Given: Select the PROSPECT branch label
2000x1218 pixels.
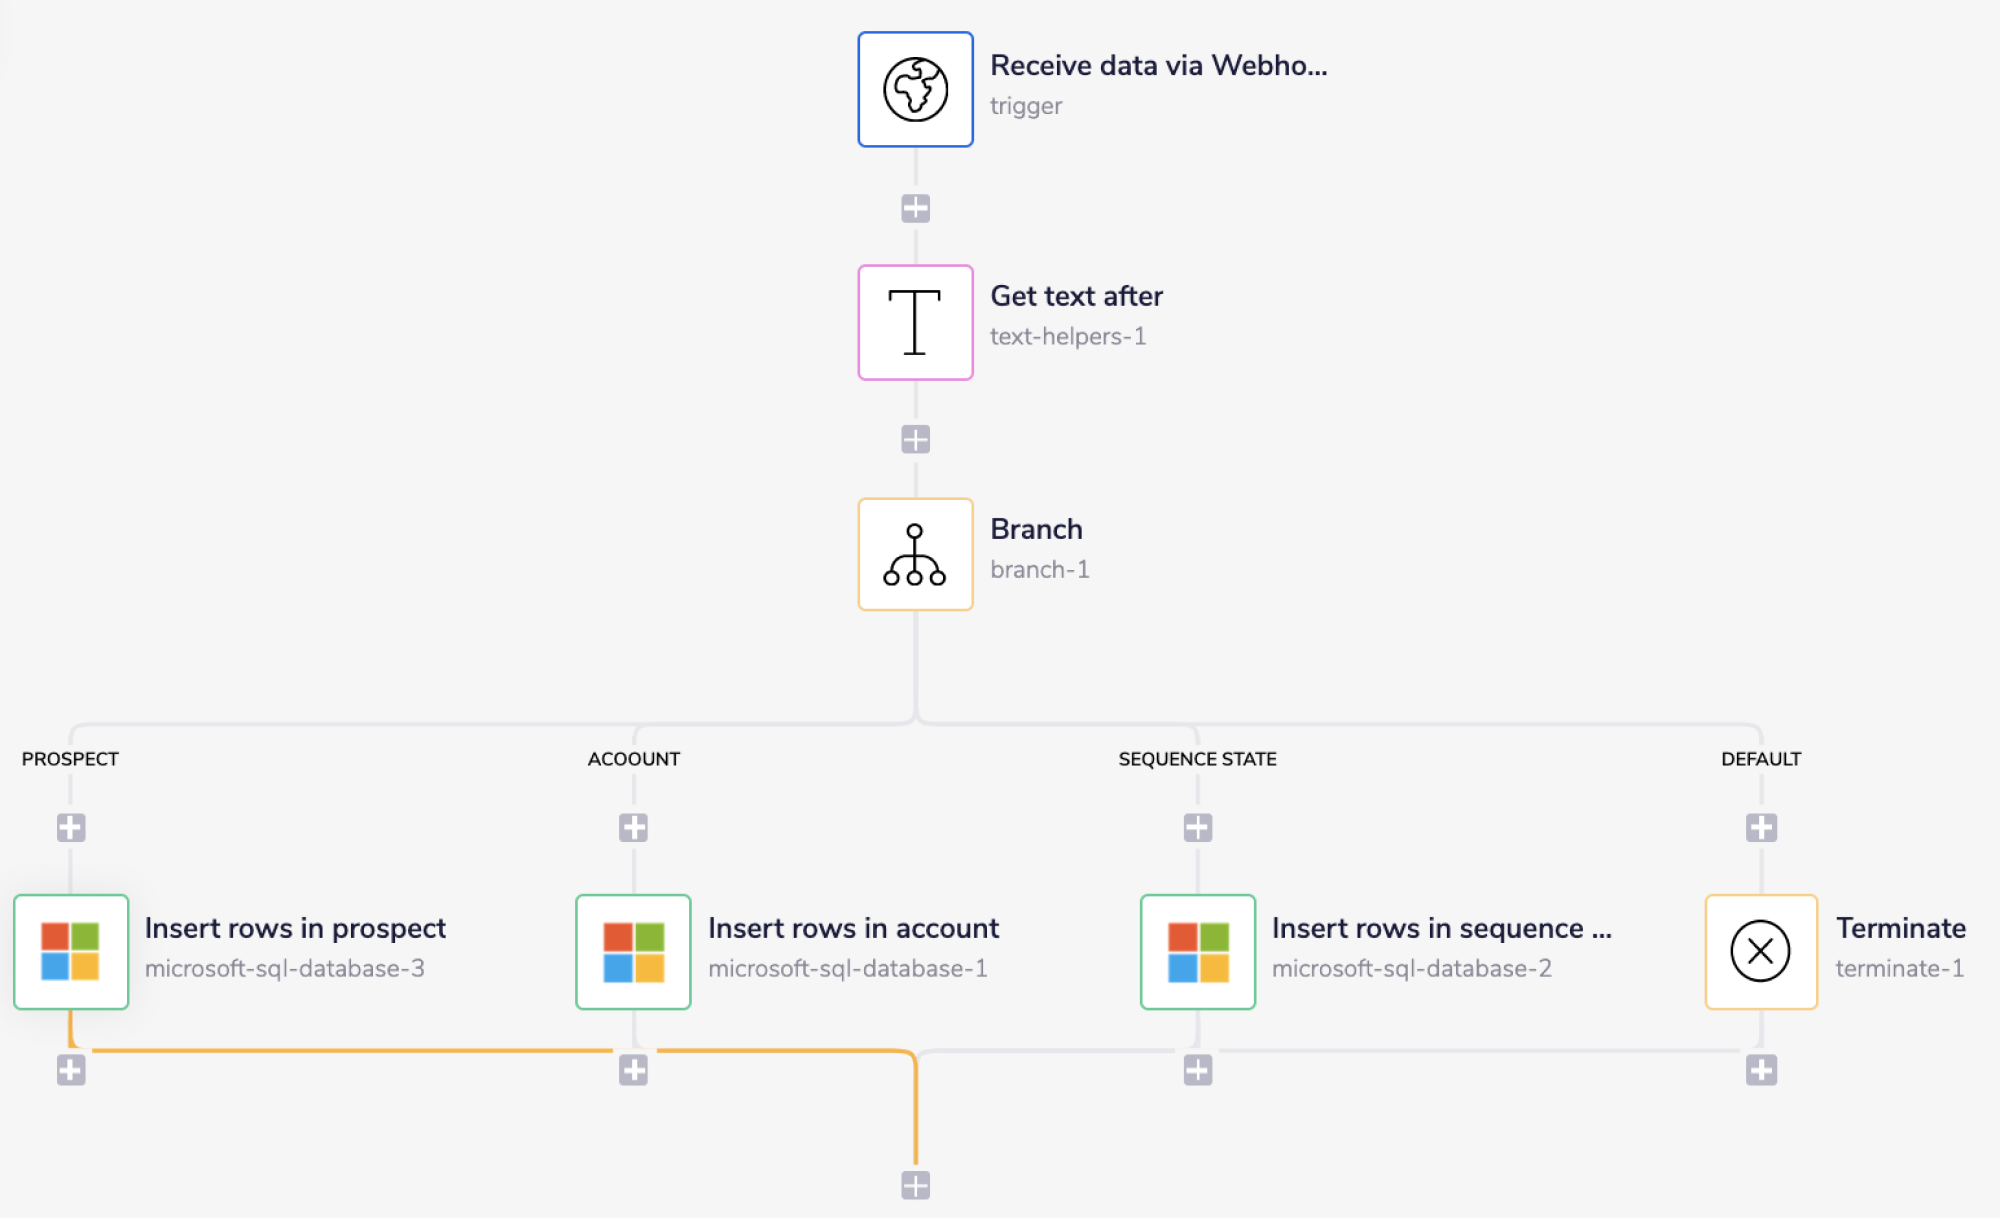Looking at the screenshot, I should [x=70, y=759].
